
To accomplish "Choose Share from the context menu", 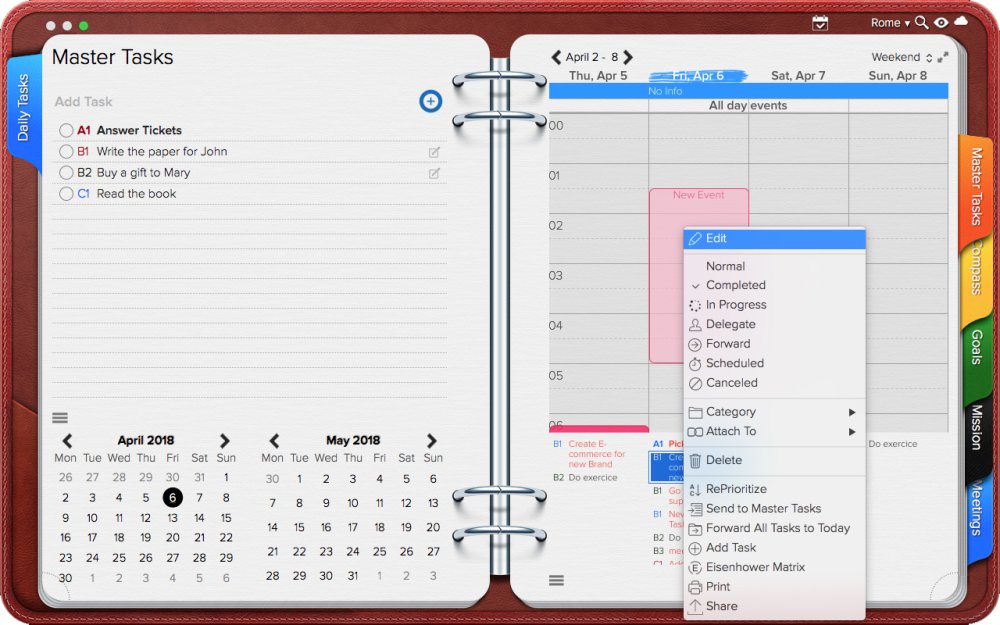I will pos(774,606).
